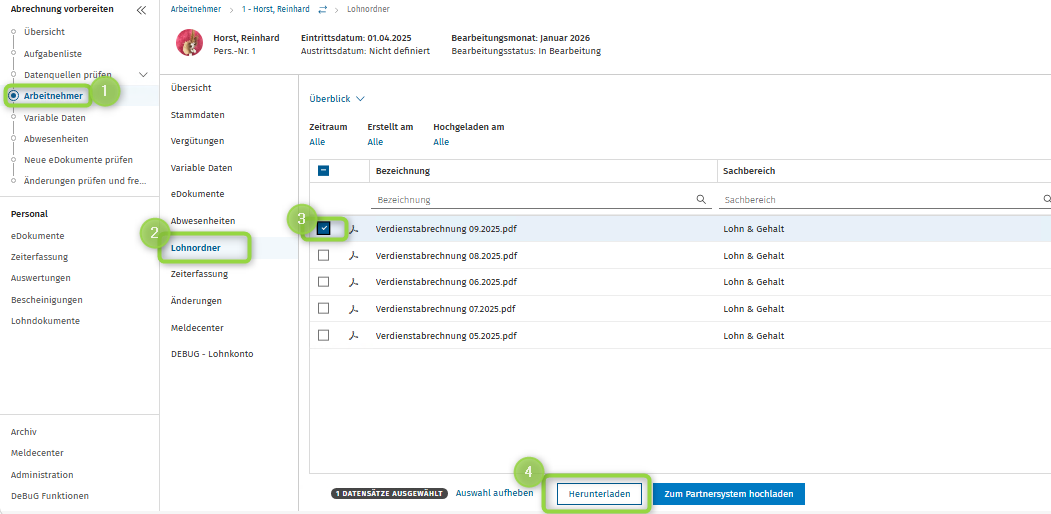Open Bescheinigungen in sidebar
Screen dimensions: 1051x514
47,300
